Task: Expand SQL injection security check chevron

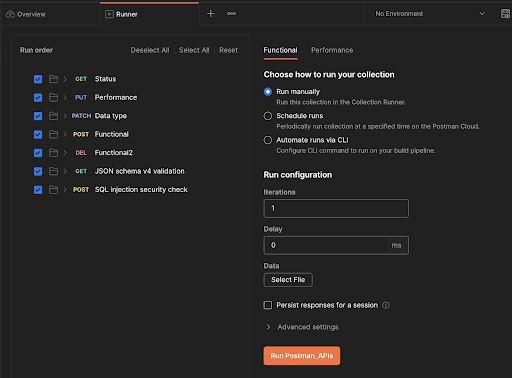Action: [65, 190]
